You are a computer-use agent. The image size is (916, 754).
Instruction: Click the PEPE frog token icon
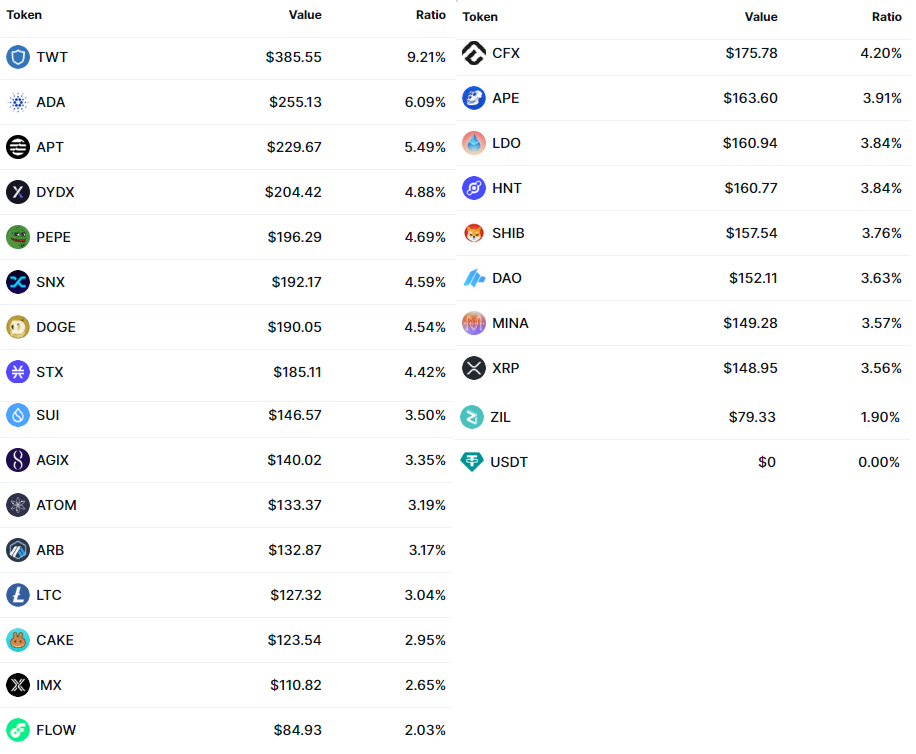coord(18,237)
